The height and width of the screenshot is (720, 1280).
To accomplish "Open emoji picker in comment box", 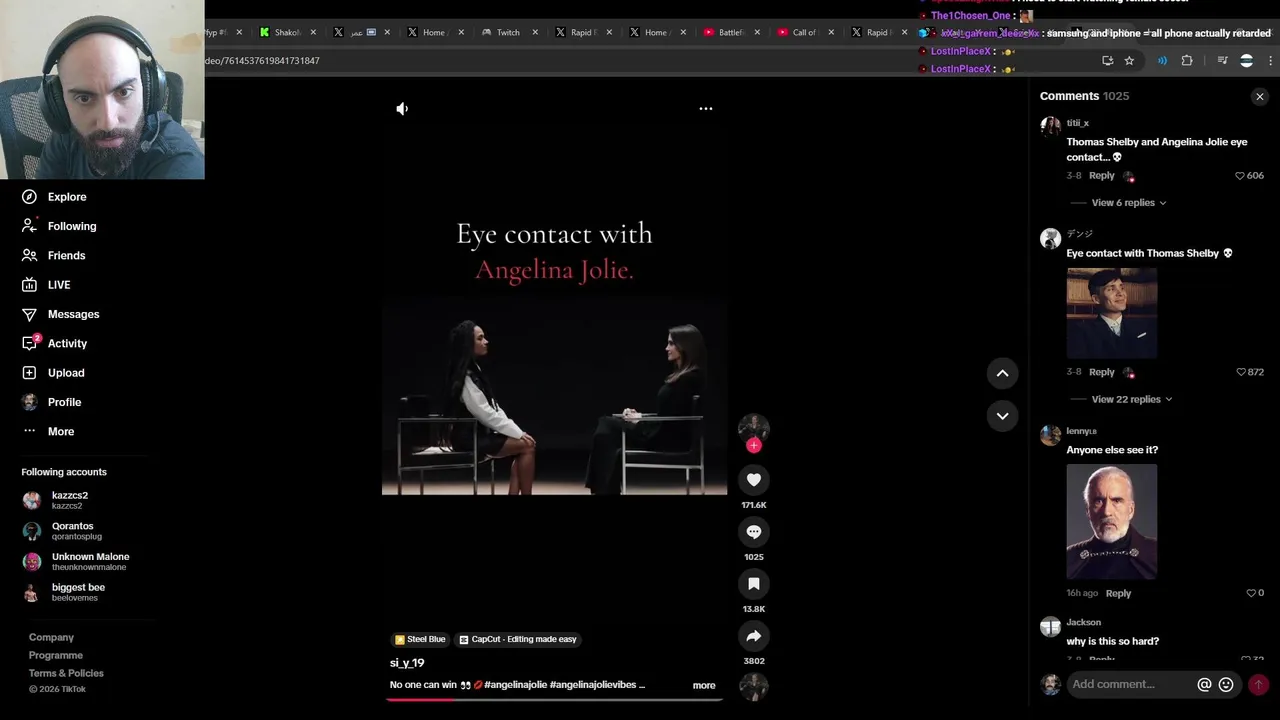I will [x=1226, y=685].
